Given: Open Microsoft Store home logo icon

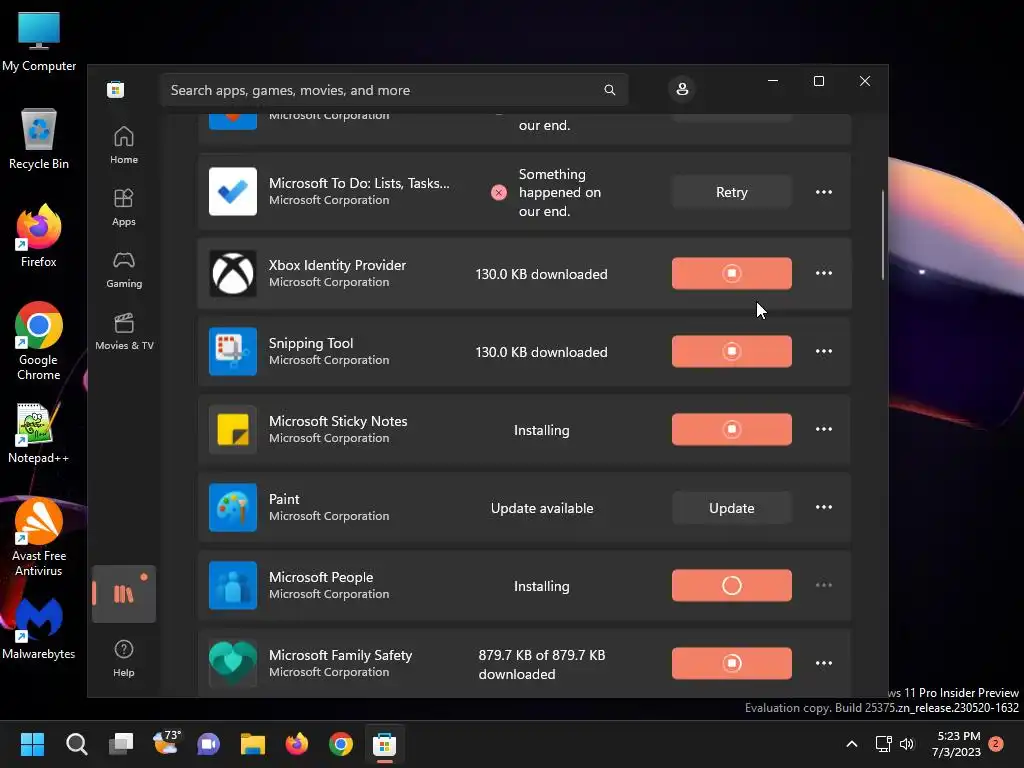Looking at the screenshot, I should click(116, 89).
